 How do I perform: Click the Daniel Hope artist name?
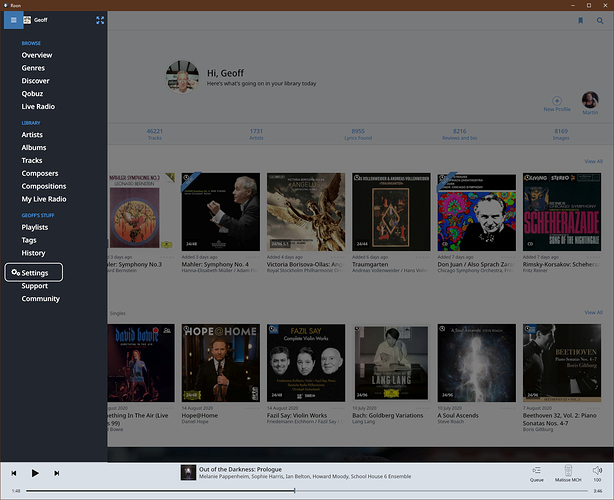[x=195, y=422]
